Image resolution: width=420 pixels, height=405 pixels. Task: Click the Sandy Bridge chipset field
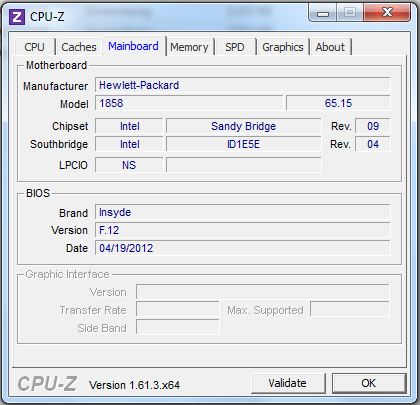(244, 126)
